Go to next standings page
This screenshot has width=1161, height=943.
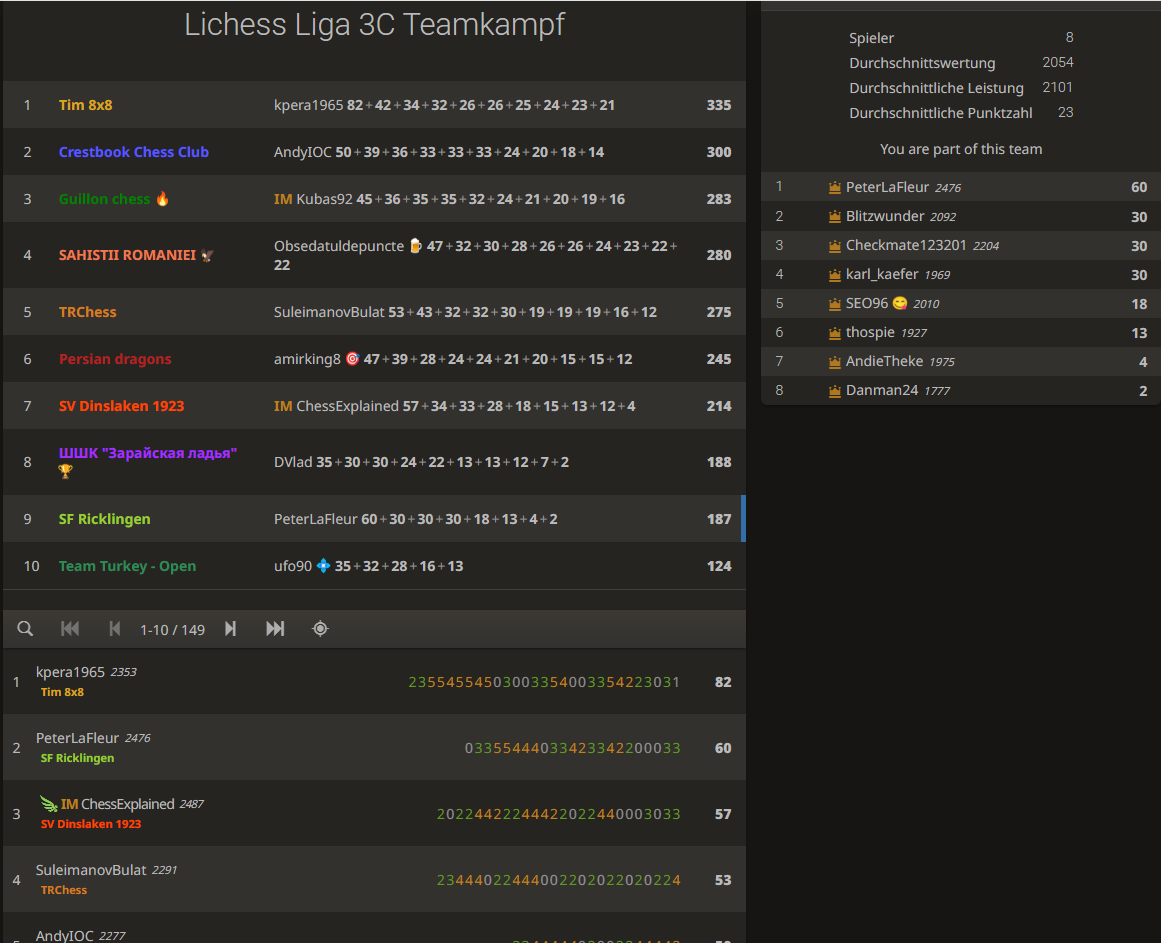(231, 629)
